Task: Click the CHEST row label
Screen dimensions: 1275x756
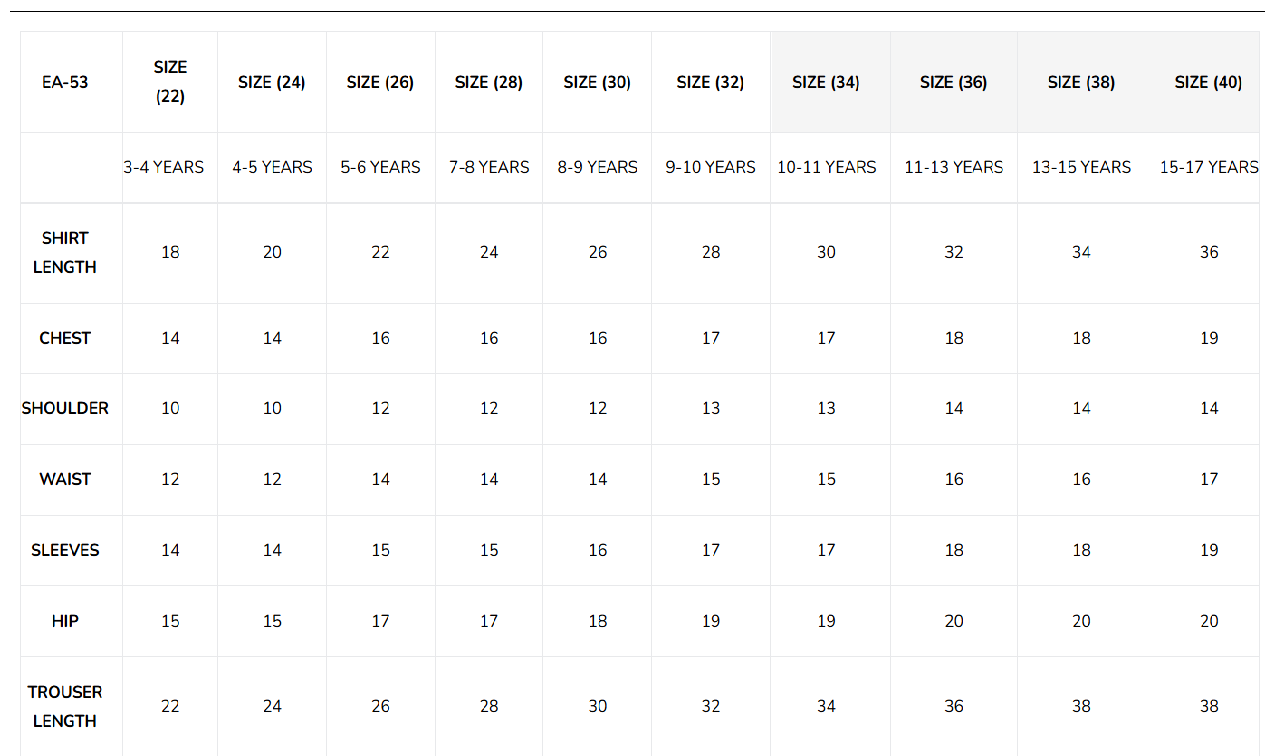Action: pos(65,338)
